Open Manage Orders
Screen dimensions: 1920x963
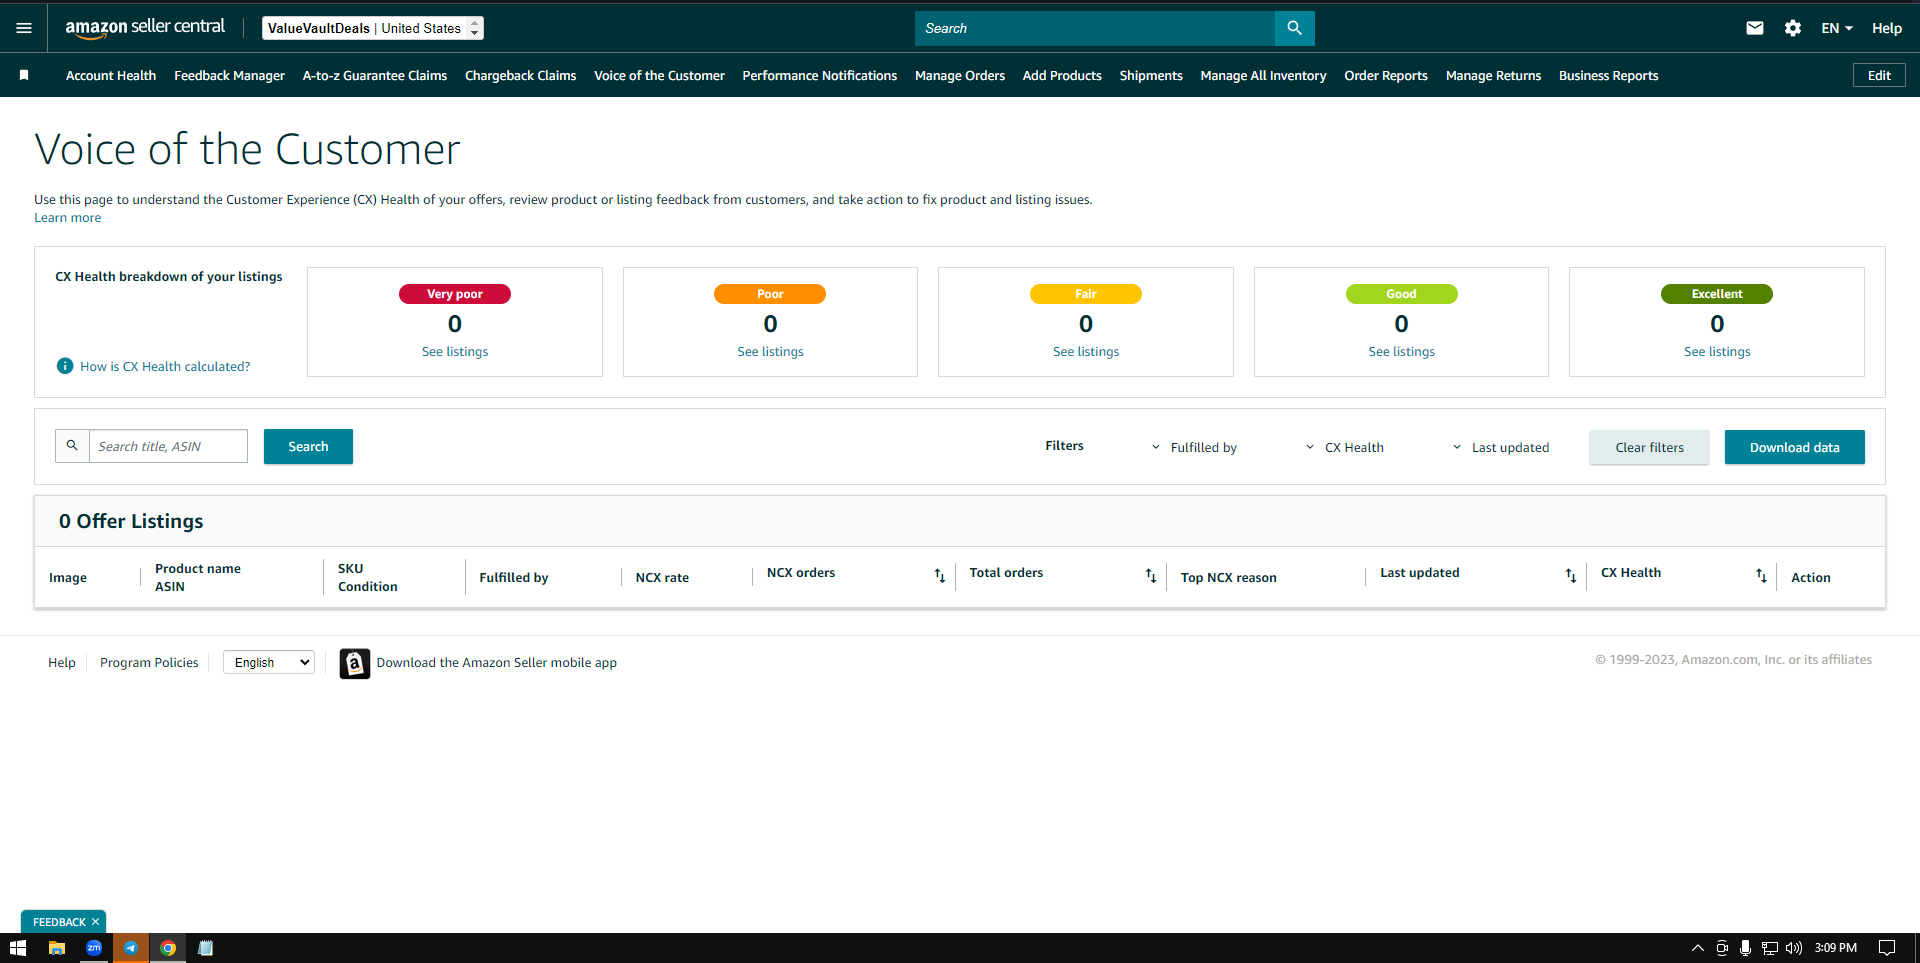point(960,75)
